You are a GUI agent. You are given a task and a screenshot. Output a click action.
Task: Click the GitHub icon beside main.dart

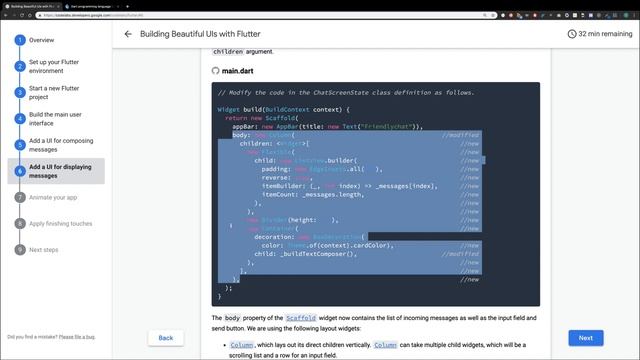[x=216, y=71]
